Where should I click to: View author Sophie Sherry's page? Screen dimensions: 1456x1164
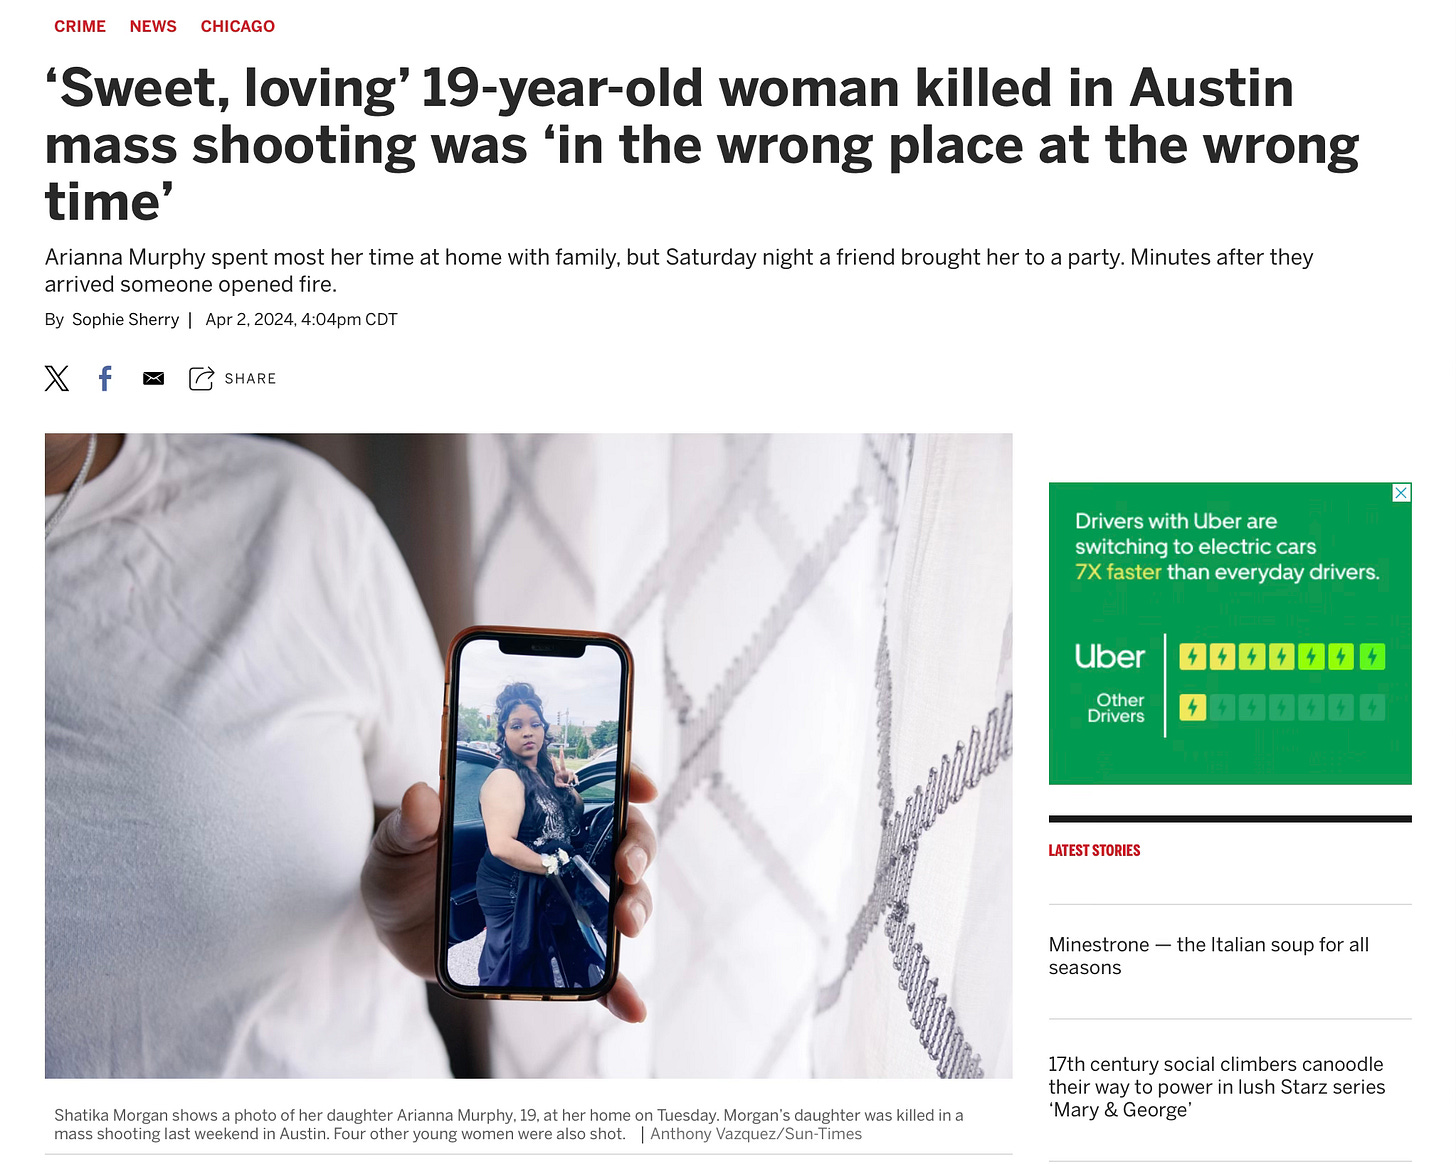[x=125, y=320]
